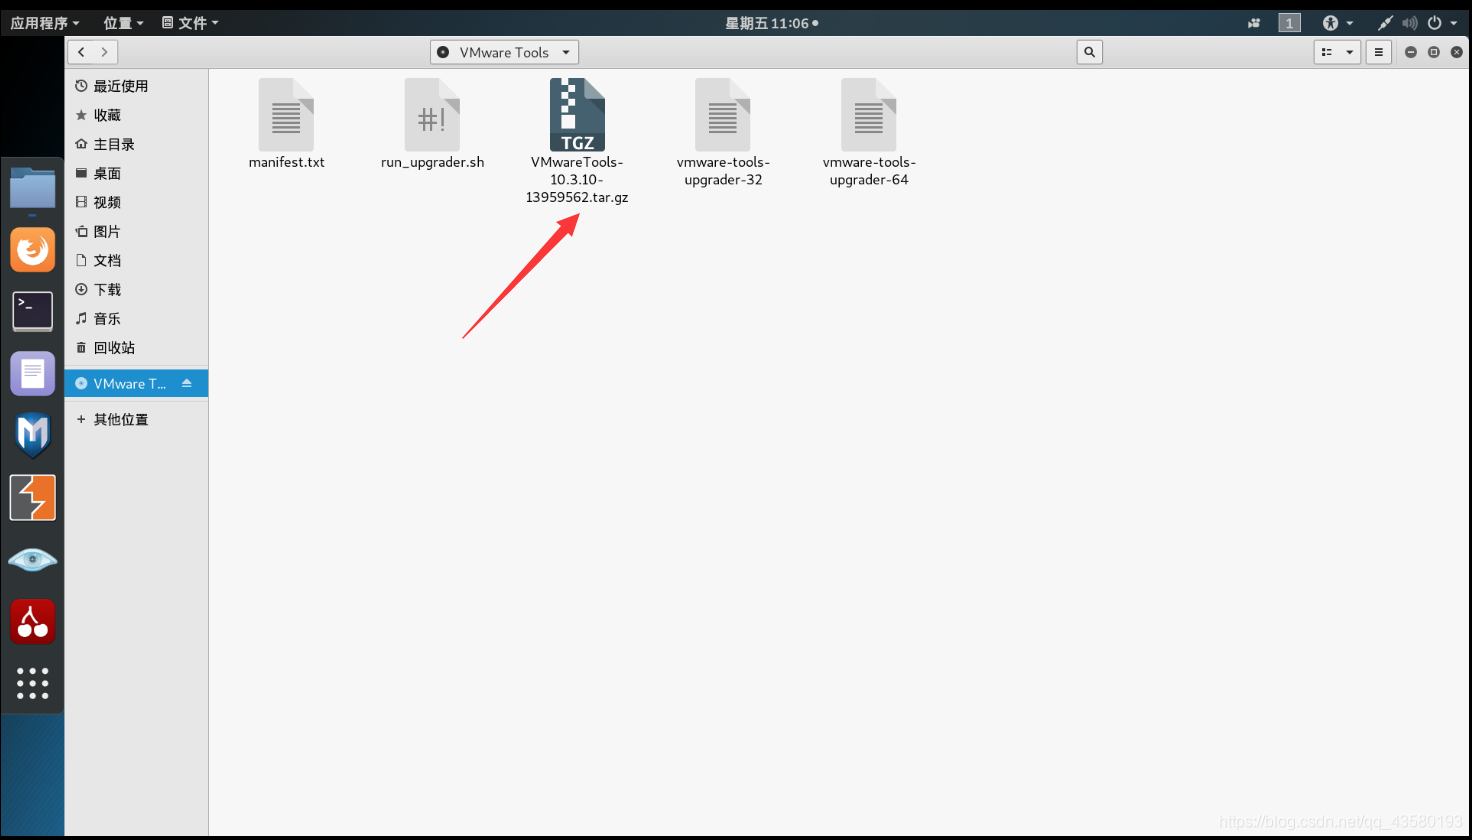Screen dimensions: 1472x840
Task: Click the network connection icon in top bar
Action: pyautogui.click(x=1385, y=23)
